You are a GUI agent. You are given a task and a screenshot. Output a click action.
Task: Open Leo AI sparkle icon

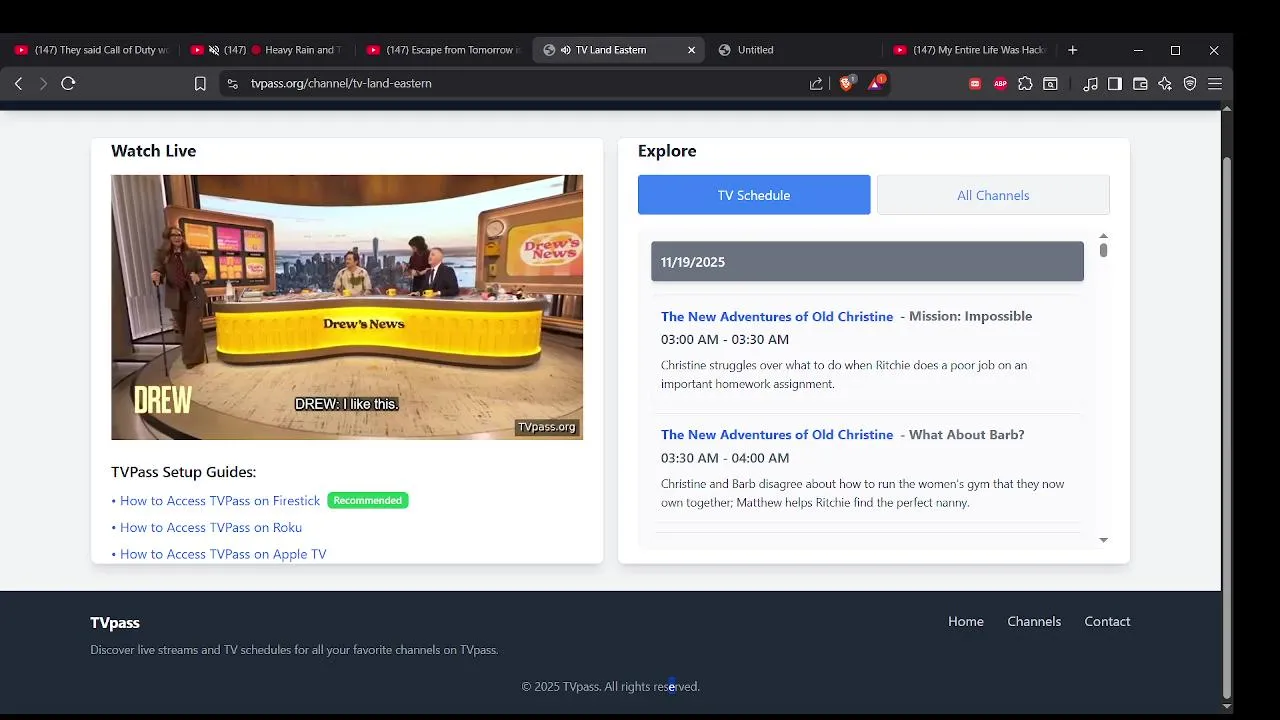click(1165, 84)
